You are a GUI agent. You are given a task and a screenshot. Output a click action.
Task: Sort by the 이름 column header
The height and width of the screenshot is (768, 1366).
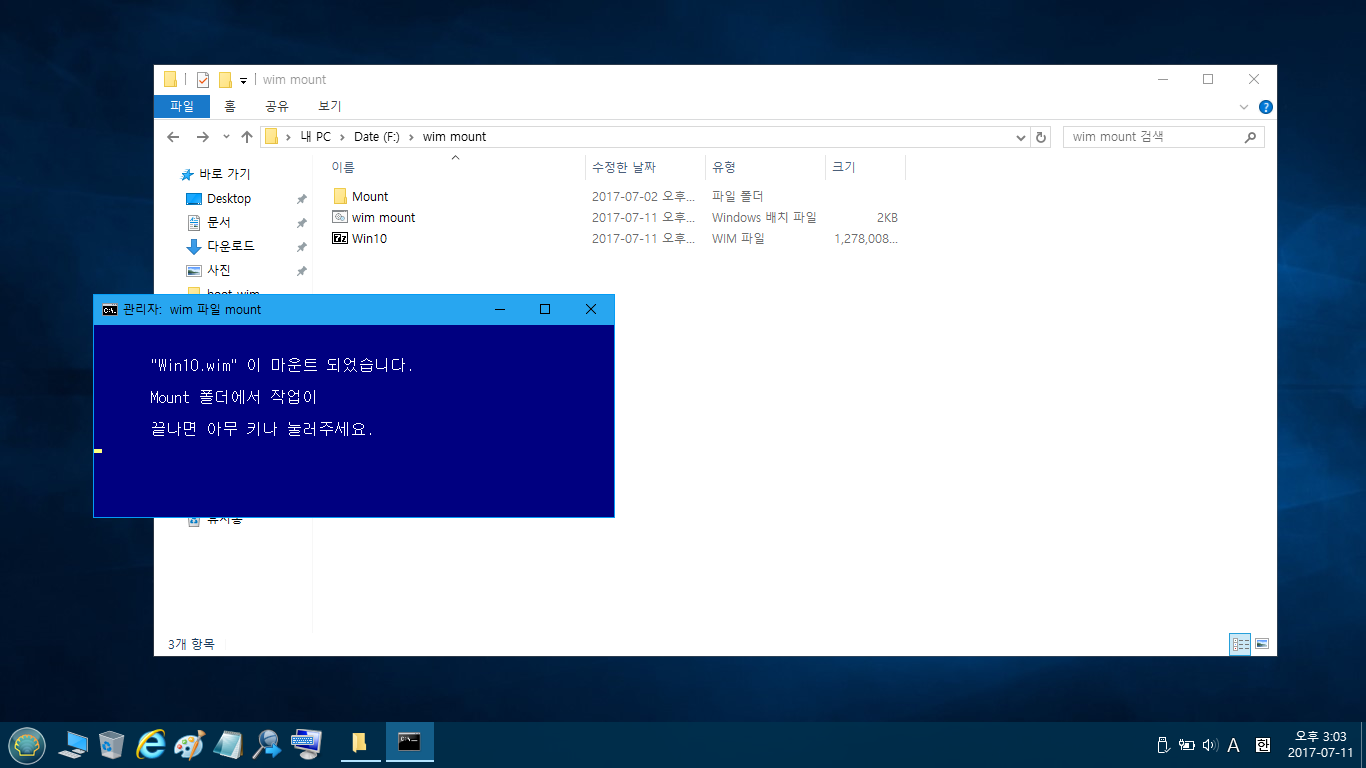pos(455,168)
